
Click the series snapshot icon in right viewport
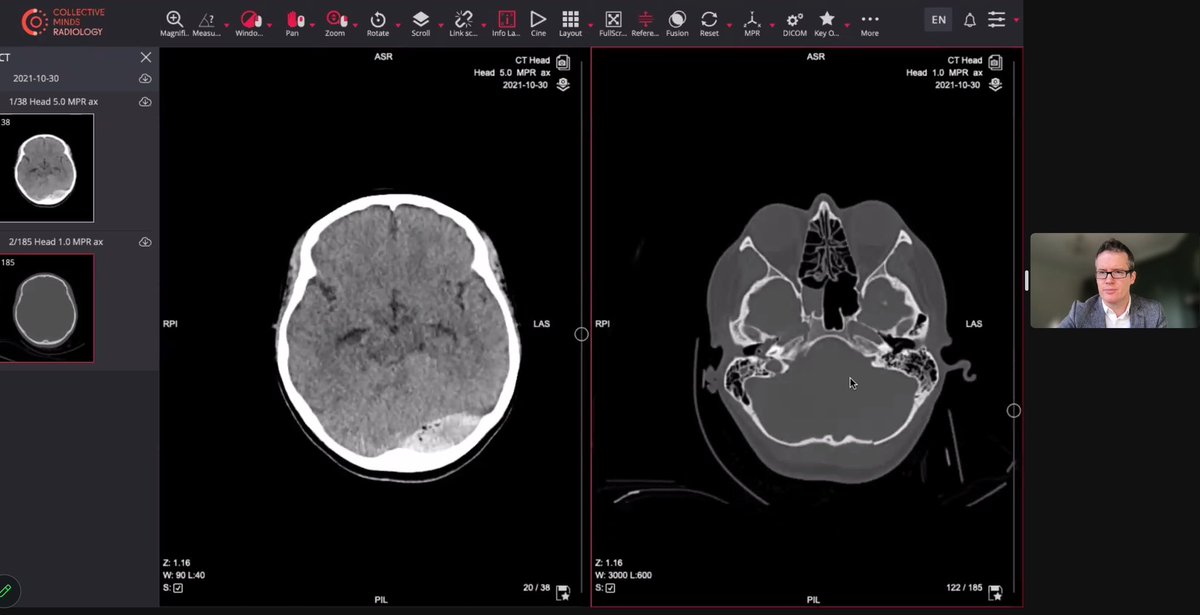tap(995, 62)
